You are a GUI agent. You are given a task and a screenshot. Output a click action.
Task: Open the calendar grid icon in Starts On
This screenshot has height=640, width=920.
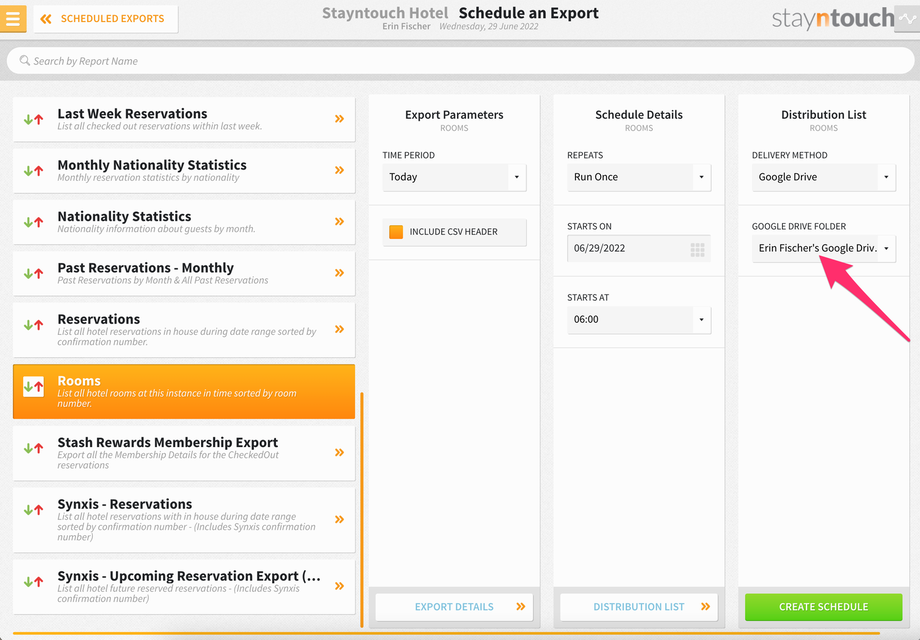698,250
